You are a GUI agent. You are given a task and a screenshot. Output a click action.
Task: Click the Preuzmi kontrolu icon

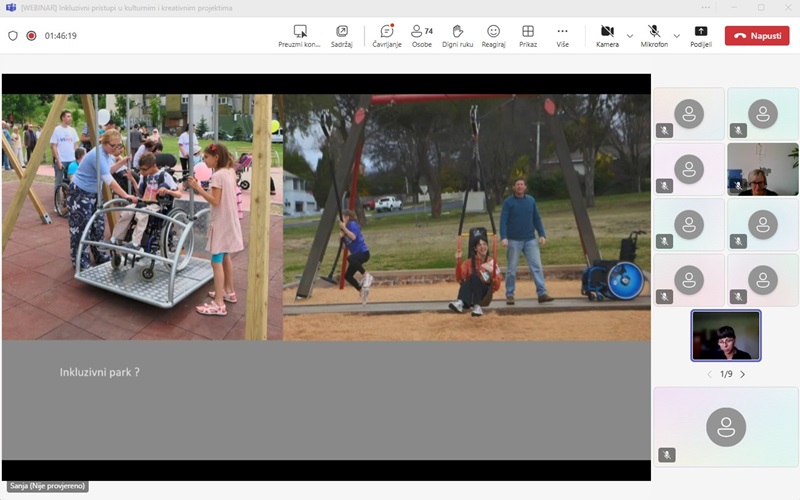(x=300, y=35)
